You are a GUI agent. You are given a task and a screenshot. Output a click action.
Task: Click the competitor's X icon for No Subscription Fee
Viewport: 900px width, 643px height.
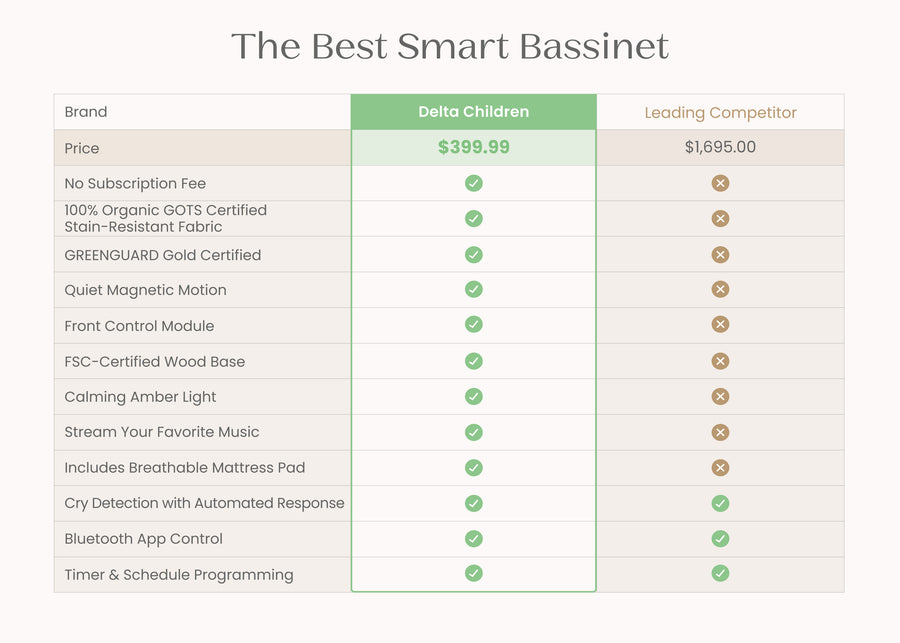(x=720, y=183)
